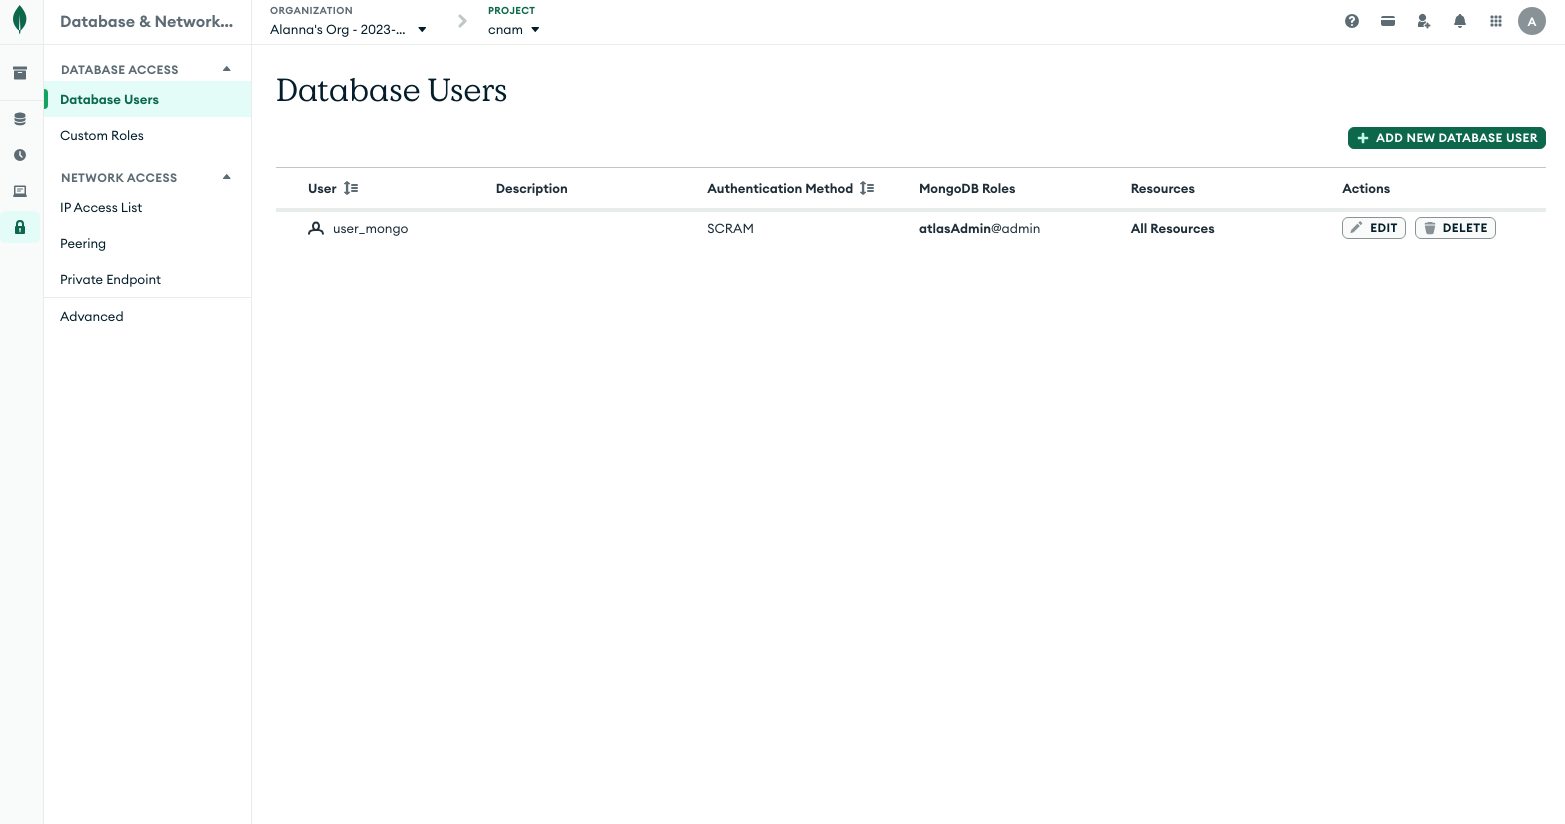
Task: Edit the user_mongo database user
Action: point(1373,228)
